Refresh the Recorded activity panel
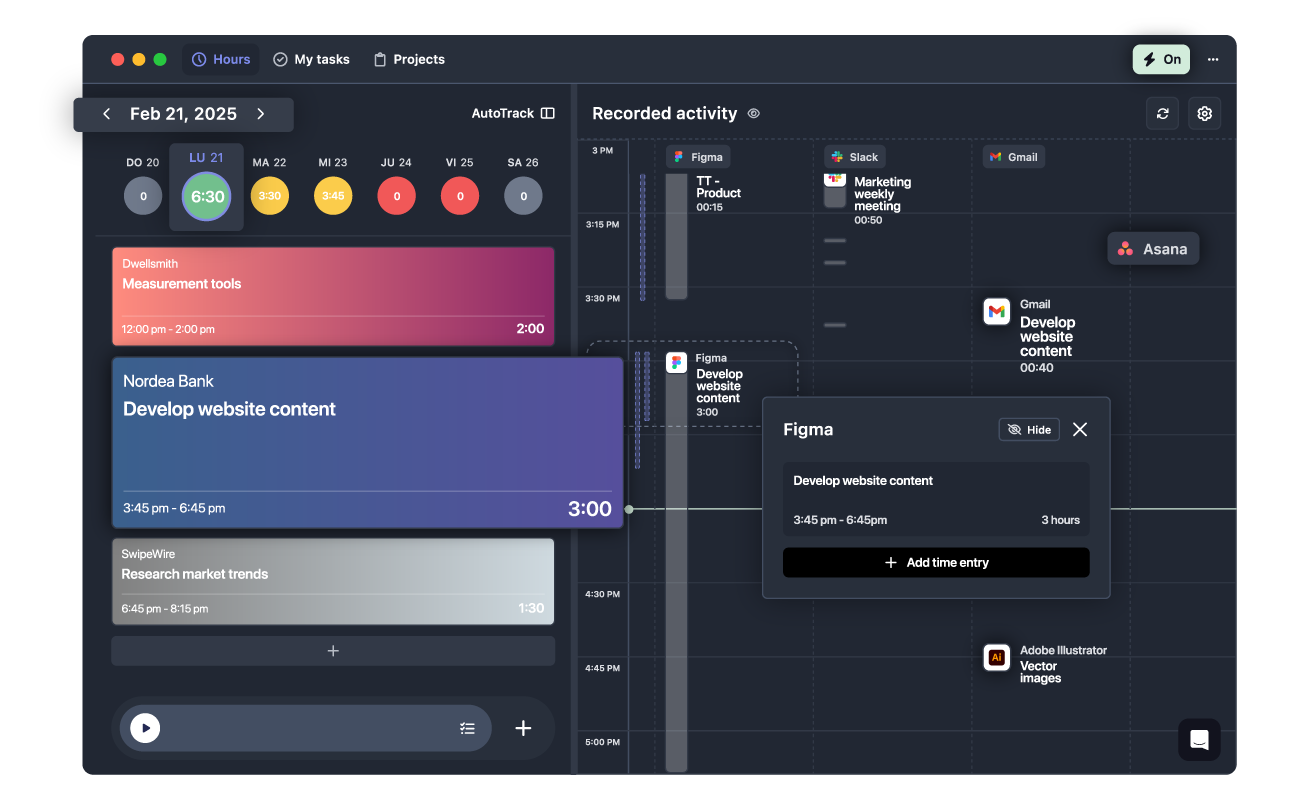This screenshot has height=800, width=1304. coord(1162,113)
